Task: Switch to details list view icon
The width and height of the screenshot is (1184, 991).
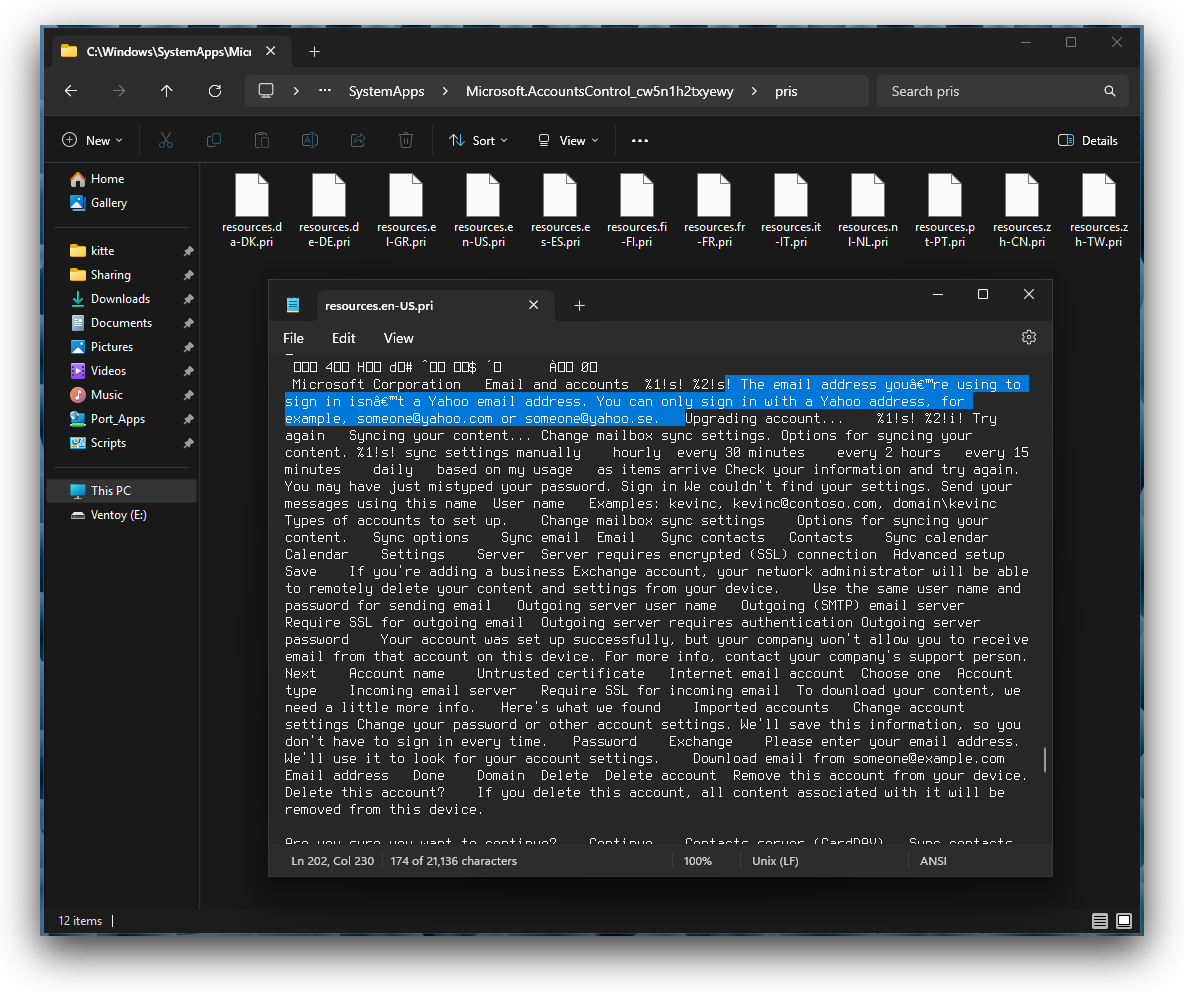Action: [1099, 921]
